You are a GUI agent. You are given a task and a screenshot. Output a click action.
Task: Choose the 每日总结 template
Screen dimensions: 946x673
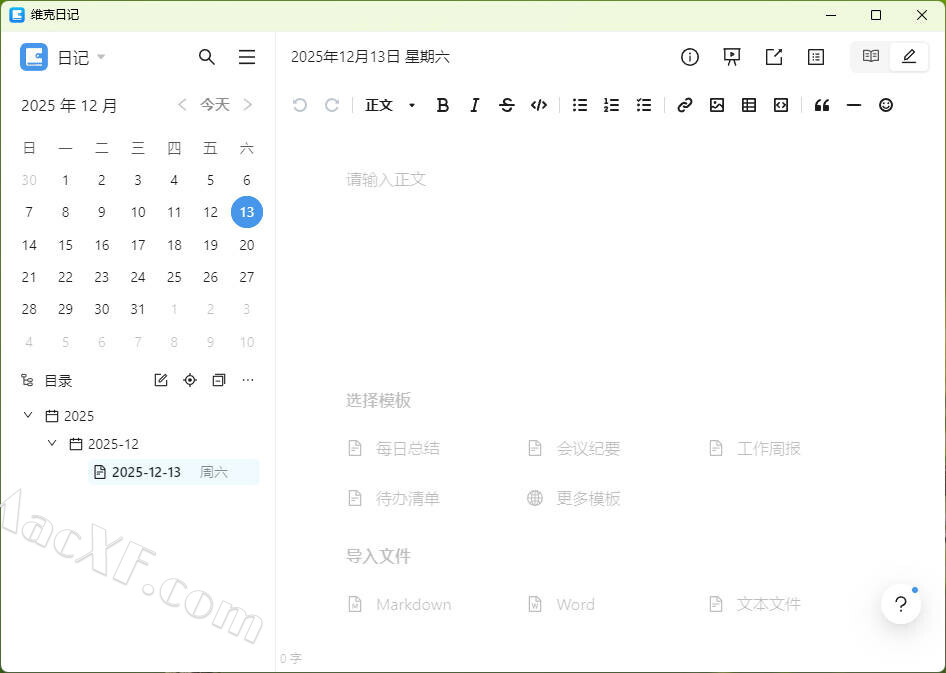[x=407, y=448]
